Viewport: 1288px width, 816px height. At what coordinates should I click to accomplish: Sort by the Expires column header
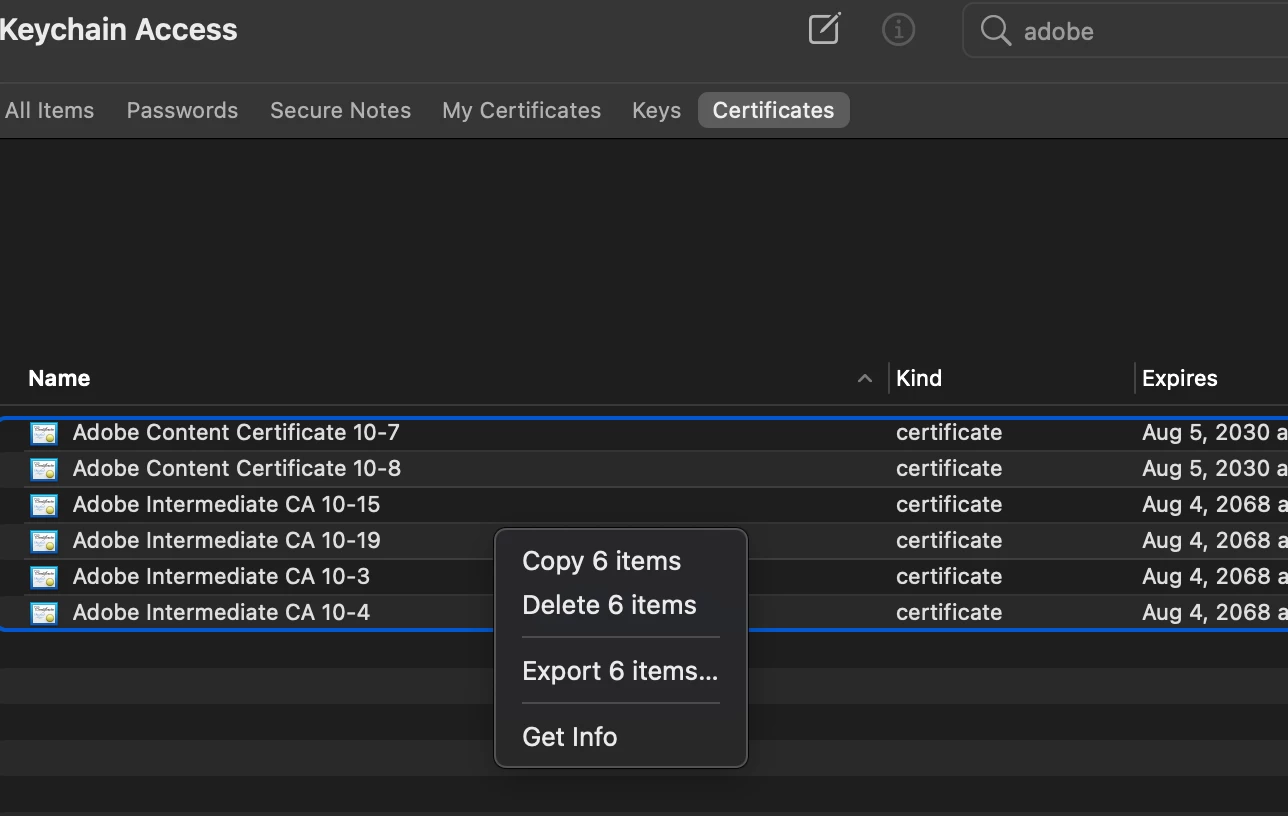coord(1180,378)
